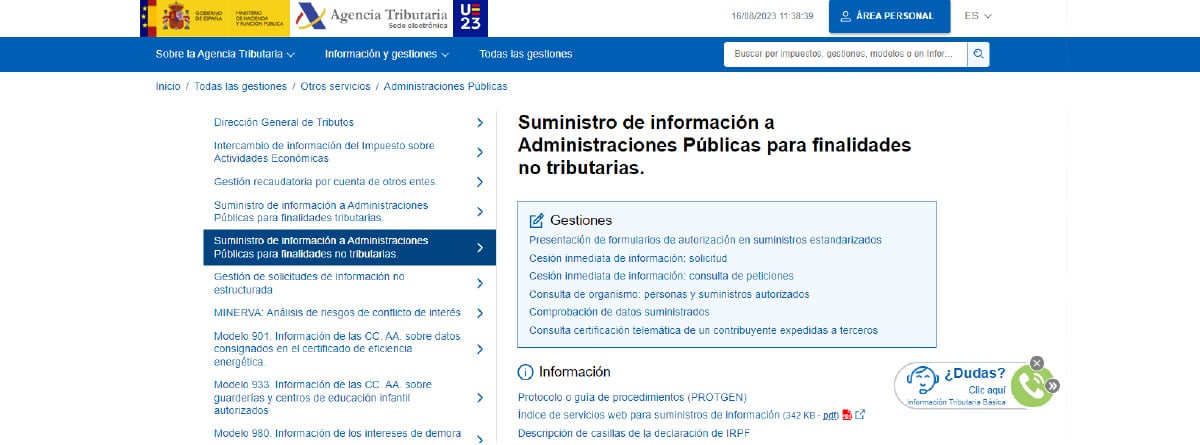
Task: Open Suministro para finalidades tributarias item
Action: tap(321, 211)
